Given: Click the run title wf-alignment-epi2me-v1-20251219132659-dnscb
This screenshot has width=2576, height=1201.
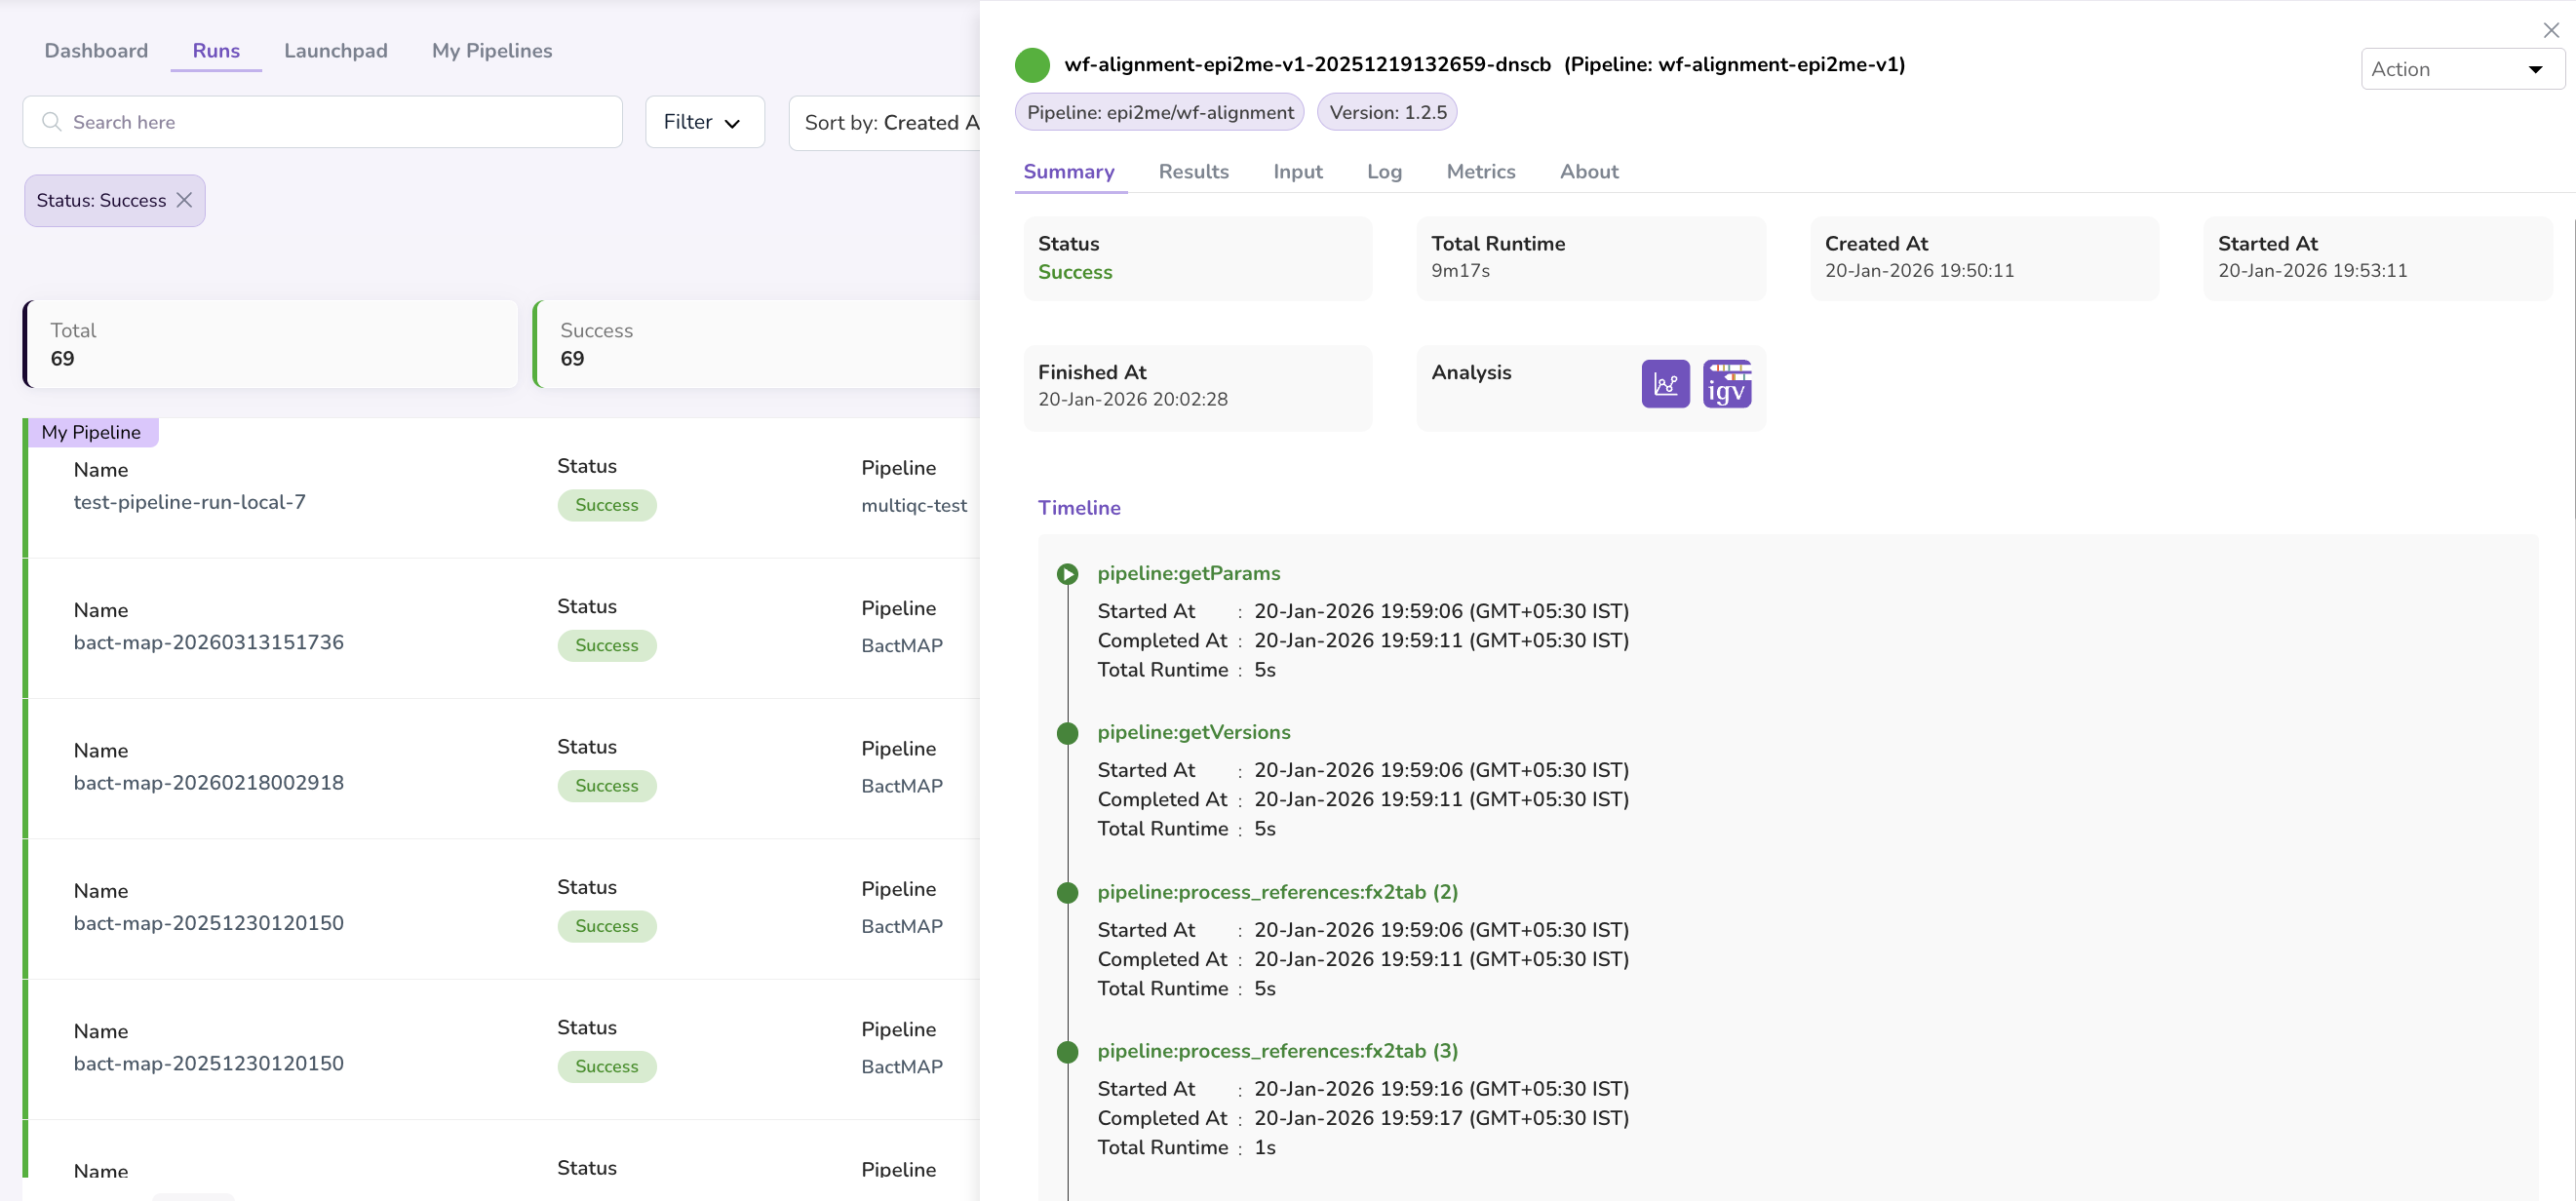Looking at the screenshot, I should (x=1308, y=65).
